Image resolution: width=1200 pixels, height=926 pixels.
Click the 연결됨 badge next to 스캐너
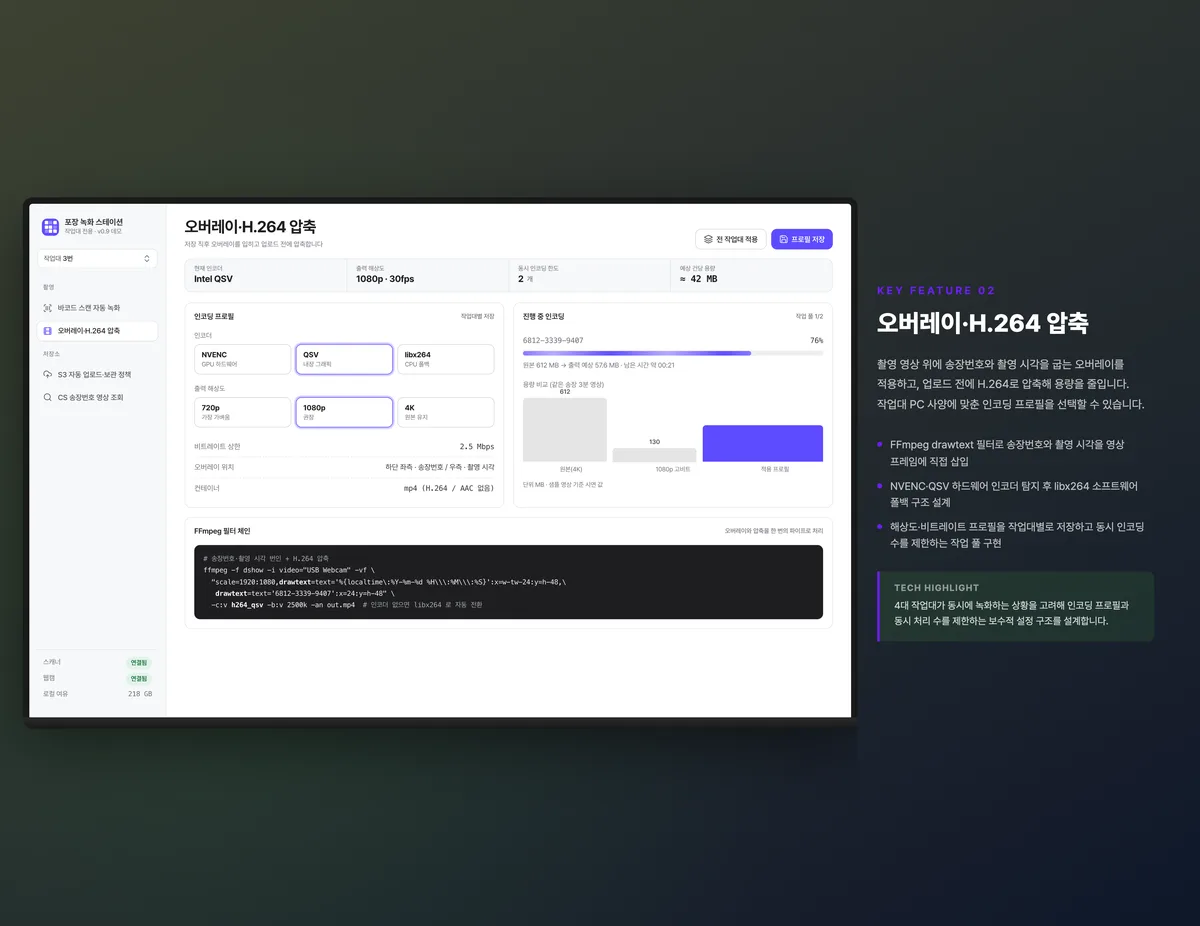coord(139,663)
